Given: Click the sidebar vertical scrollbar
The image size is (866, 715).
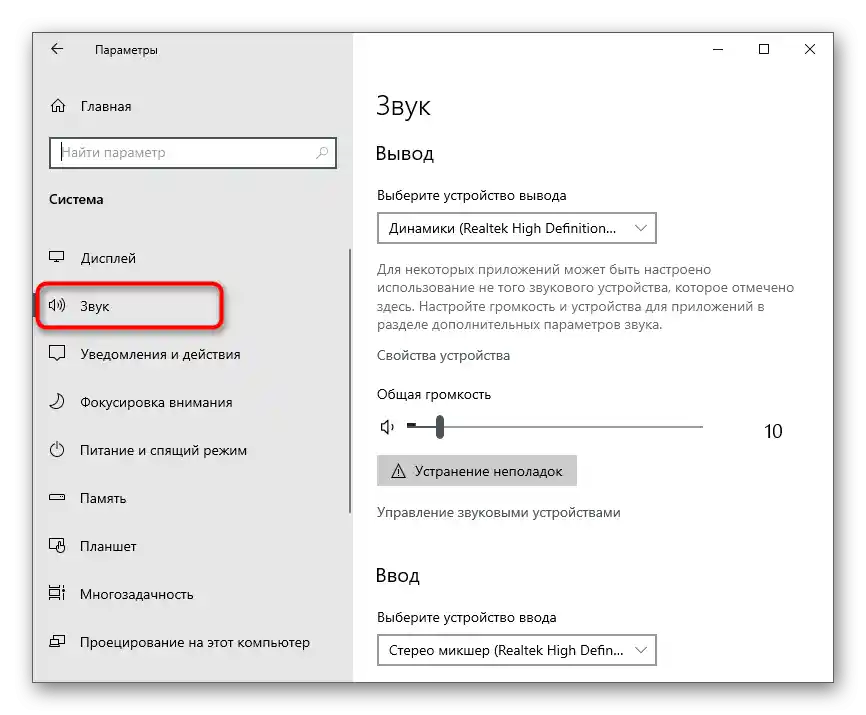Looking at the screenshot, I should point(350,381).
